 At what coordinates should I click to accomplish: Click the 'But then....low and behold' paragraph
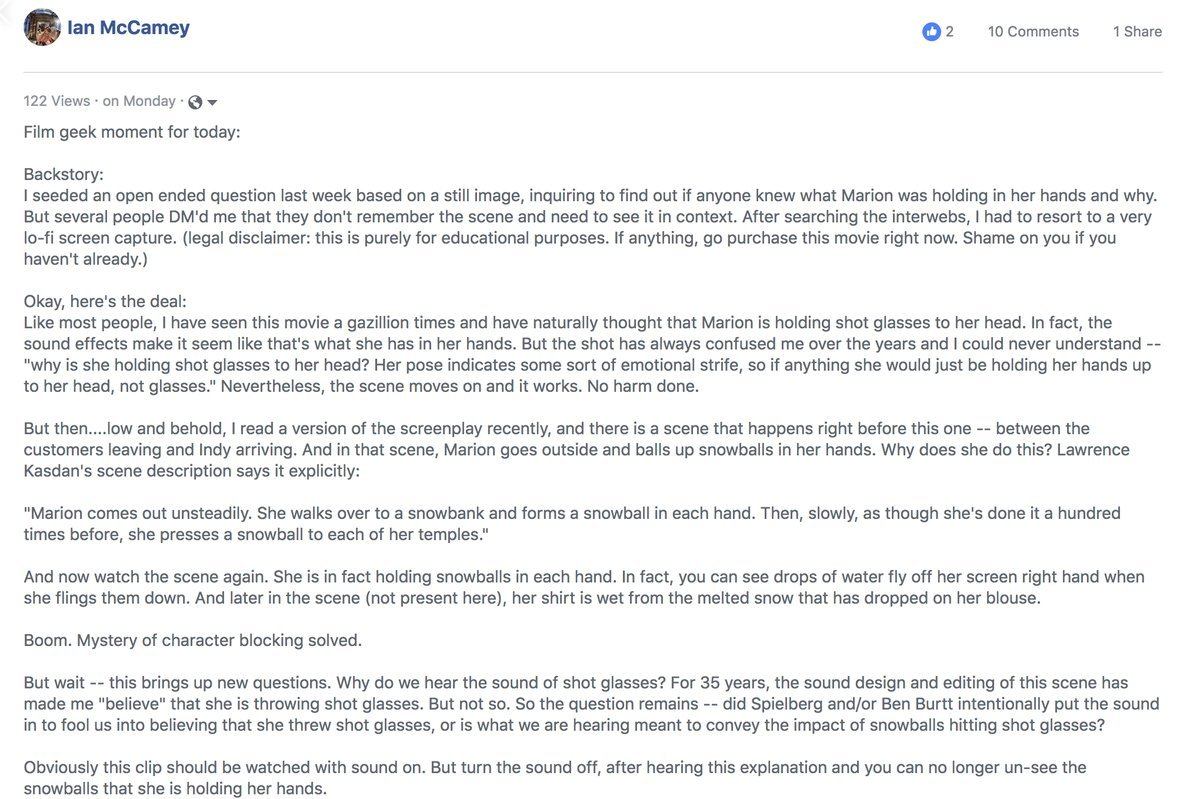pyautogui.click(x=576, y=449)
